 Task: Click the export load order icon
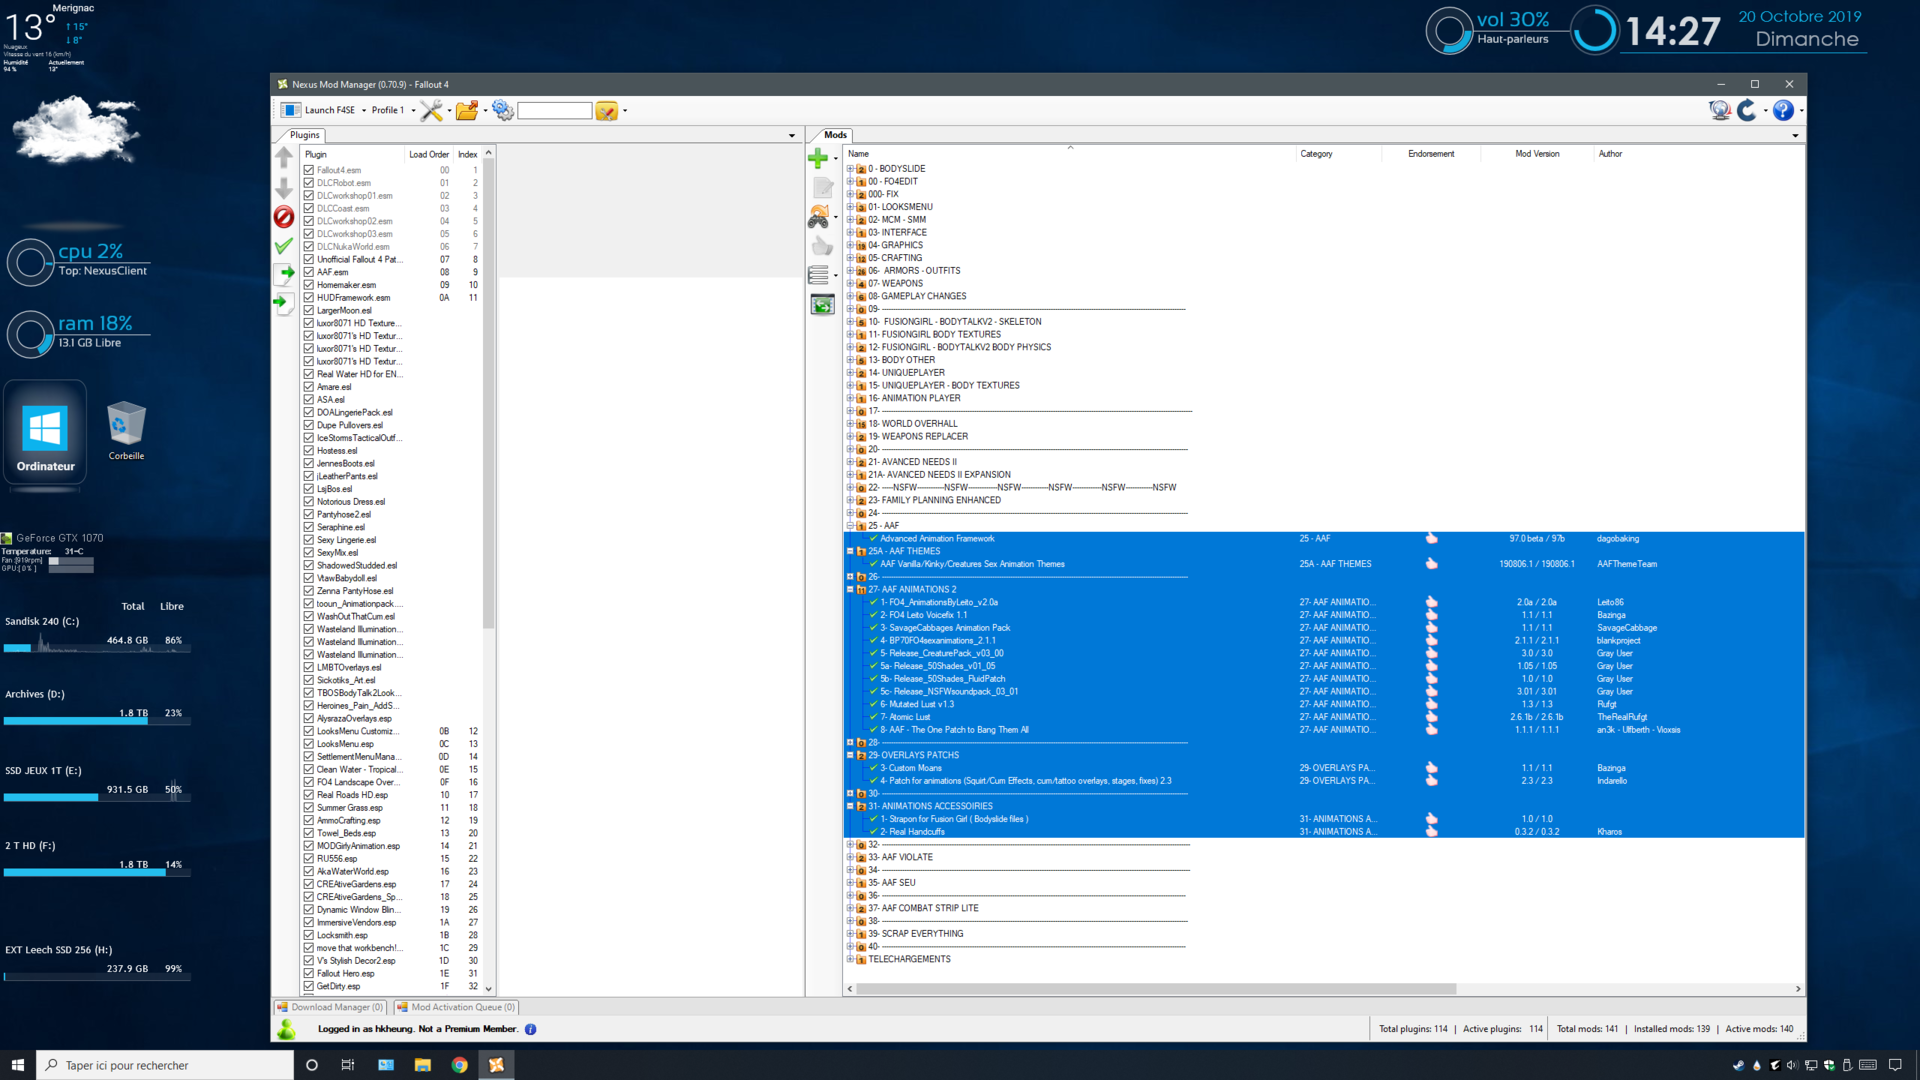pos(284,273)
